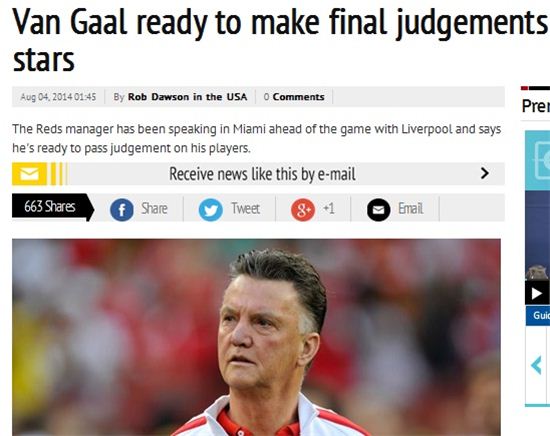Image resolution: width=550 pixels, height=436 pixels.
Task: Click the +1 label
Action: coord(329,209)
